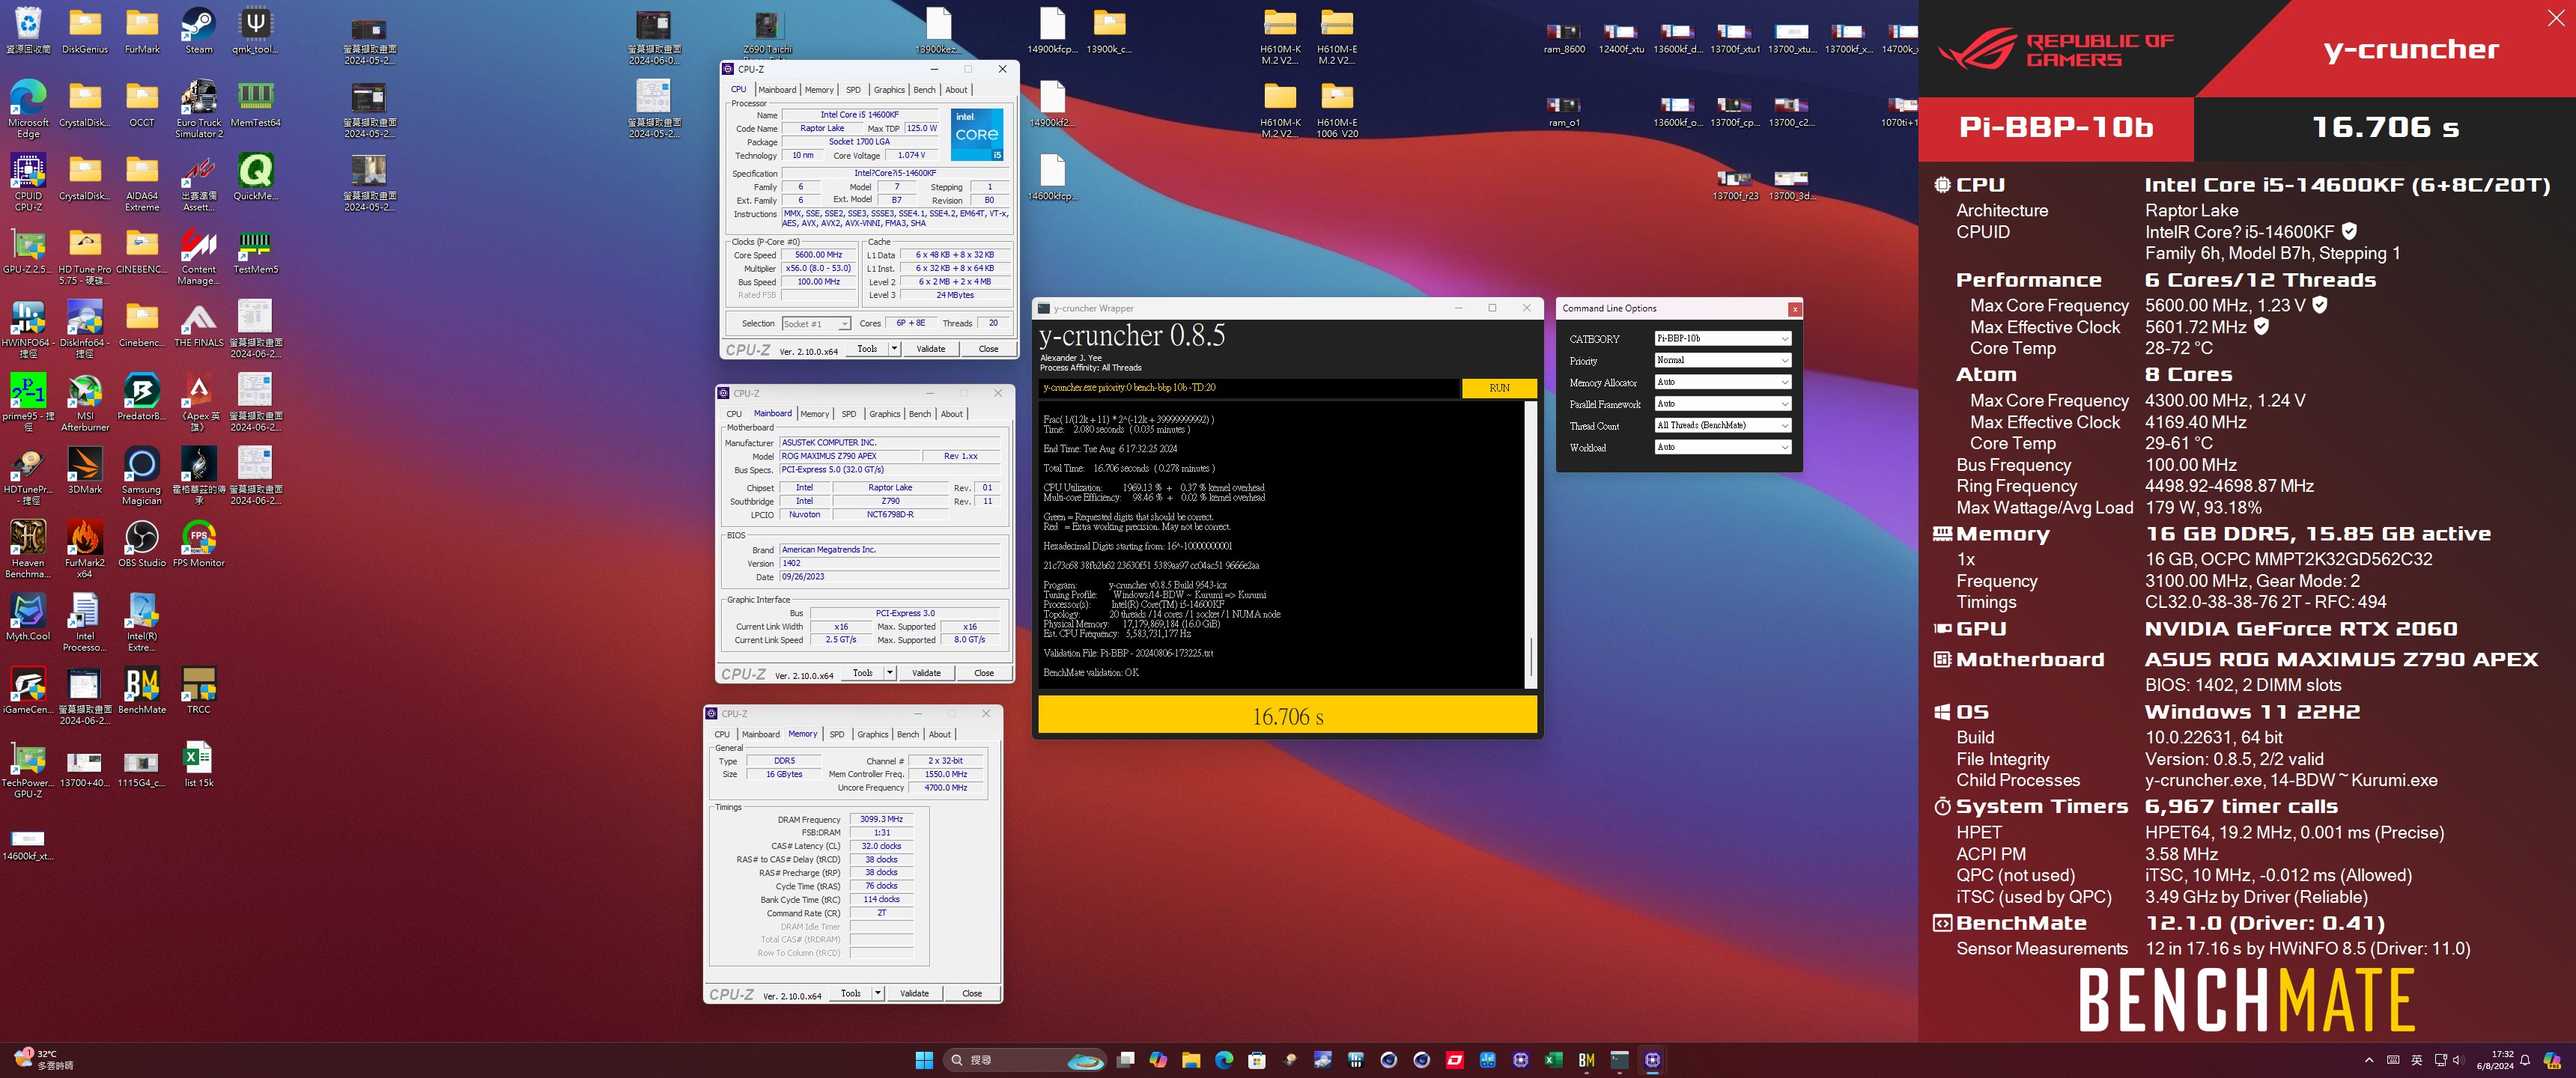
Task: Launch the FurMark2 x64 desktop icon
Action: [85, 548]
